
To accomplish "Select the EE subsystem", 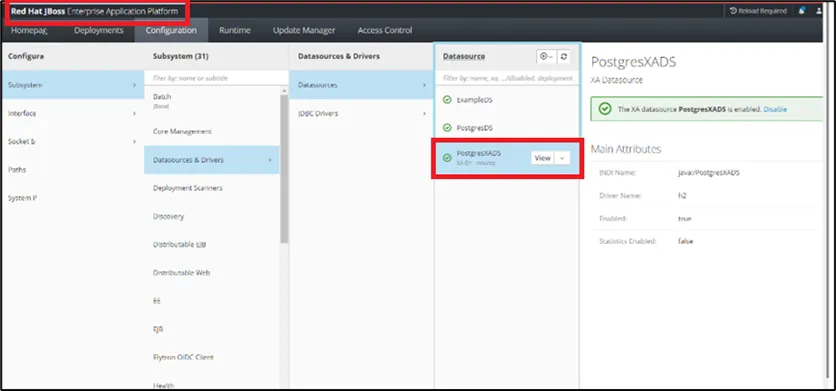I will 212,301.
